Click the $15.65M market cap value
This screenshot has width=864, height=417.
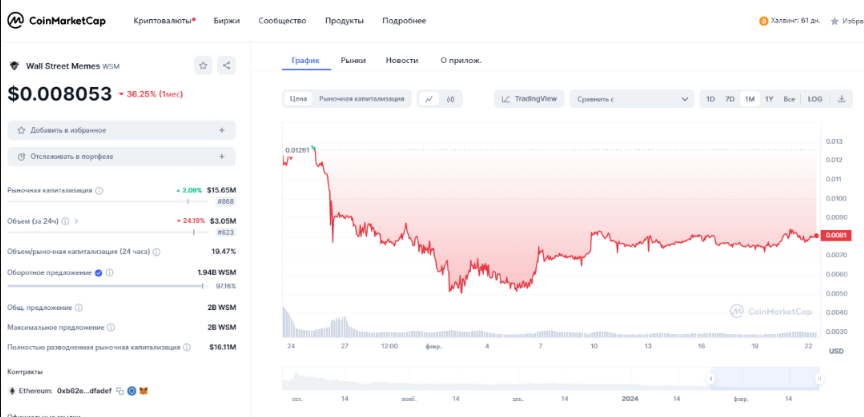pyautogui.click(x=222, y=191)
